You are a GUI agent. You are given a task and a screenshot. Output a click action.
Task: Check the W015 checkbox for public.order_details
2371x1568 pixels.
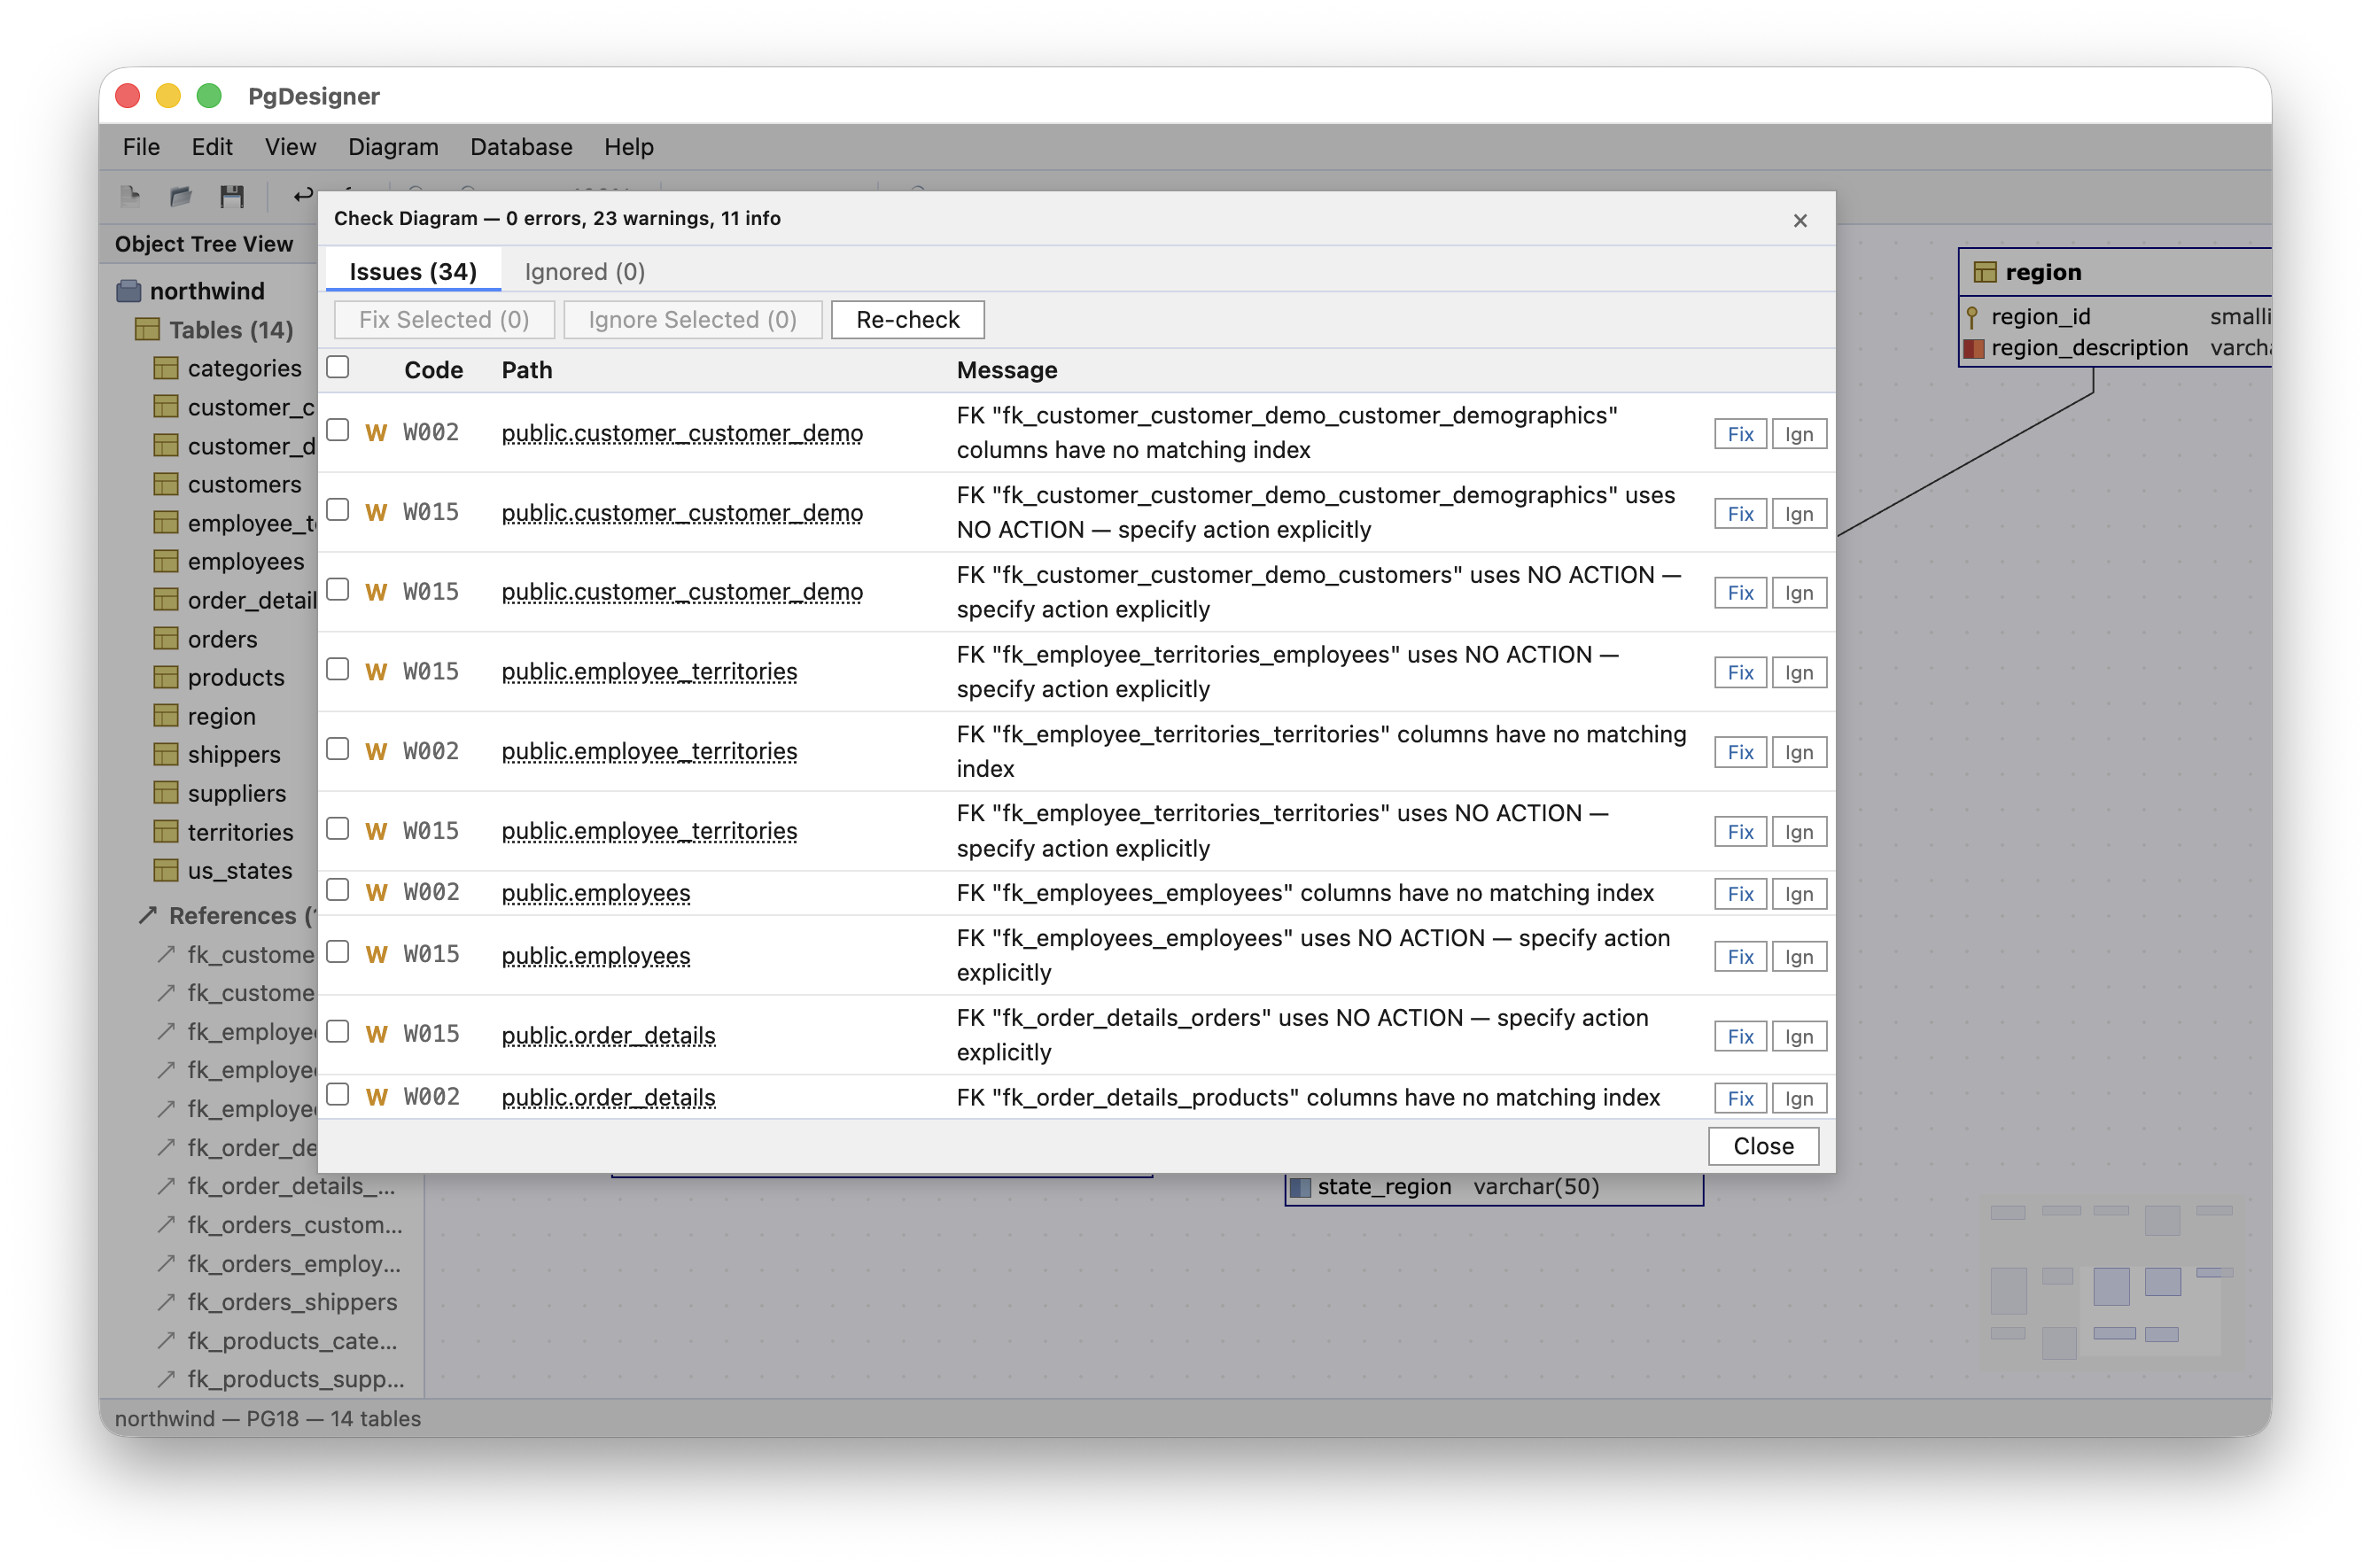338,1031
